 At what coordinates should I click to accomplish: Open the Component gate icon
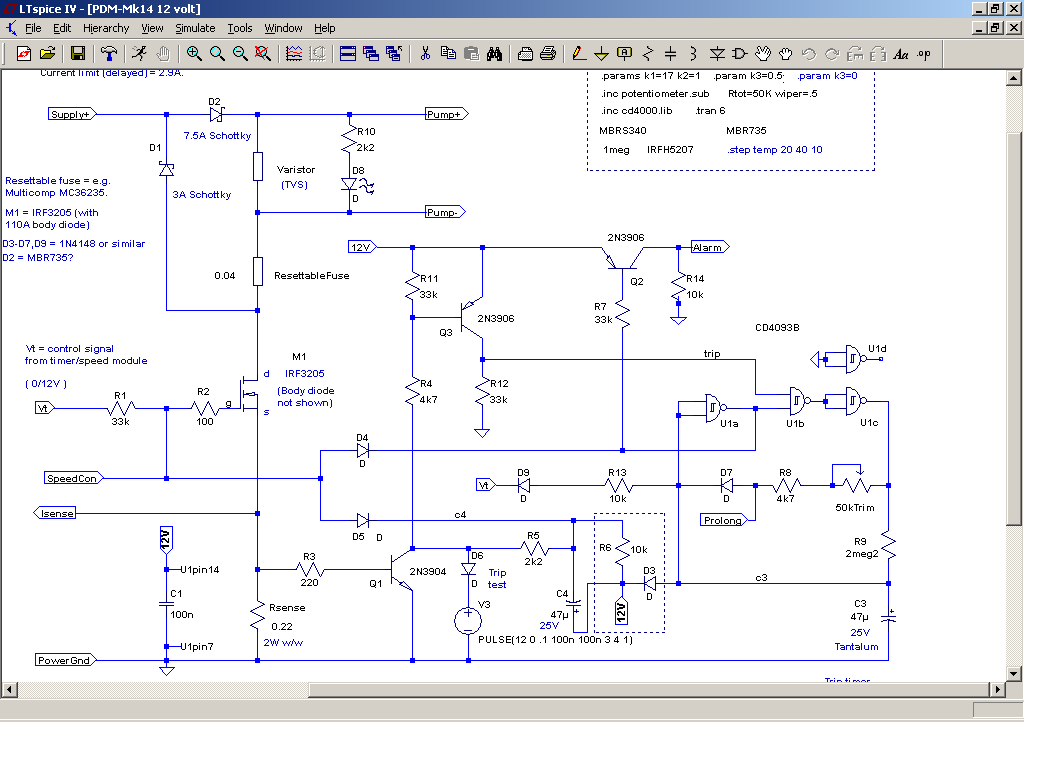click(x=740, y=54)
